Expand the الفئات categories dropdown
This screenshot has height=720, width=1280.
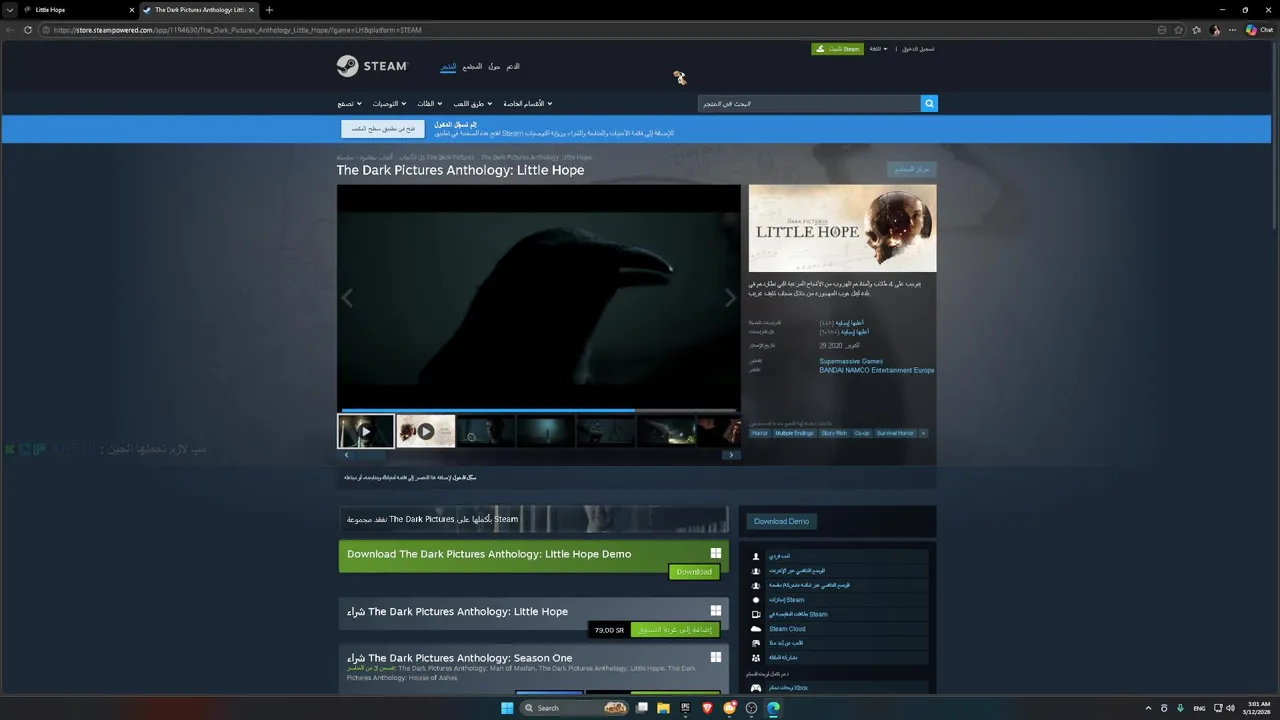point(430,104)
